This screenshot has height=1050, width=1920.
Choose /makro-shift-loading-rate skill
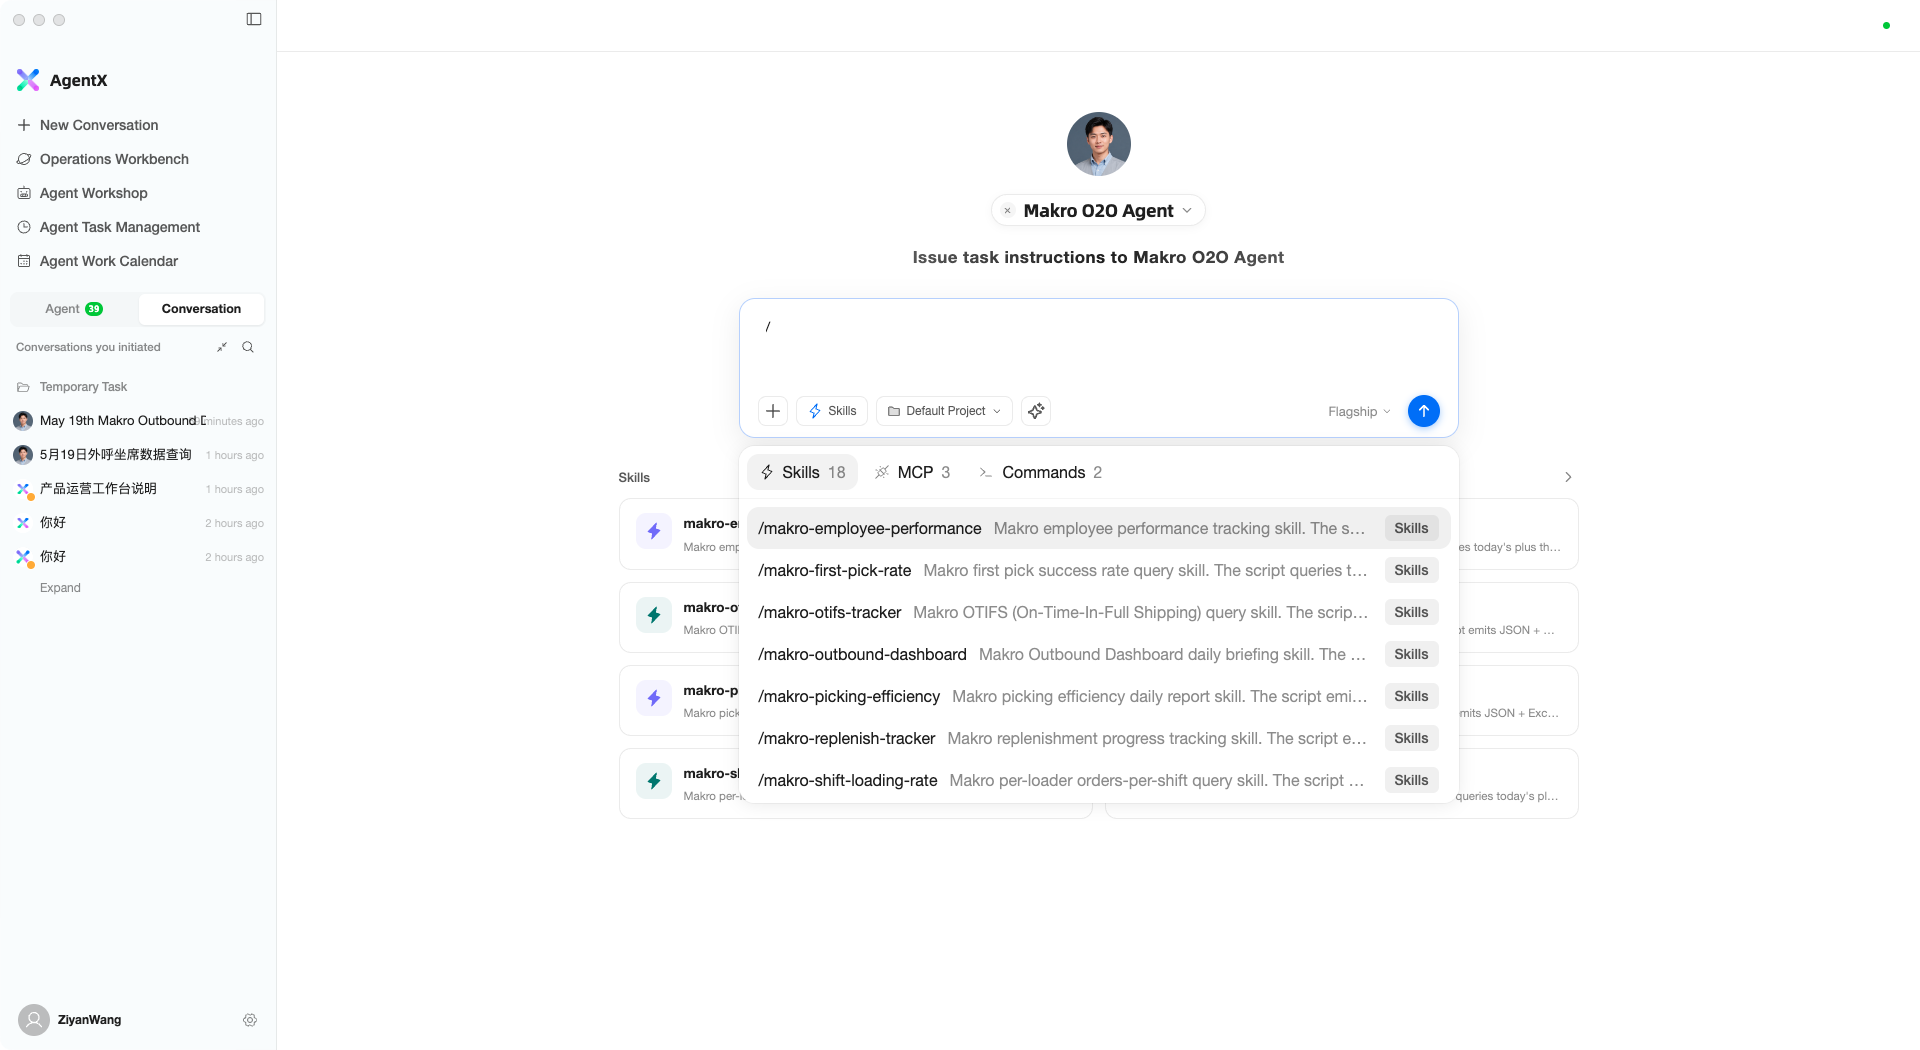pyautogui.click(x=1098, y=780)
